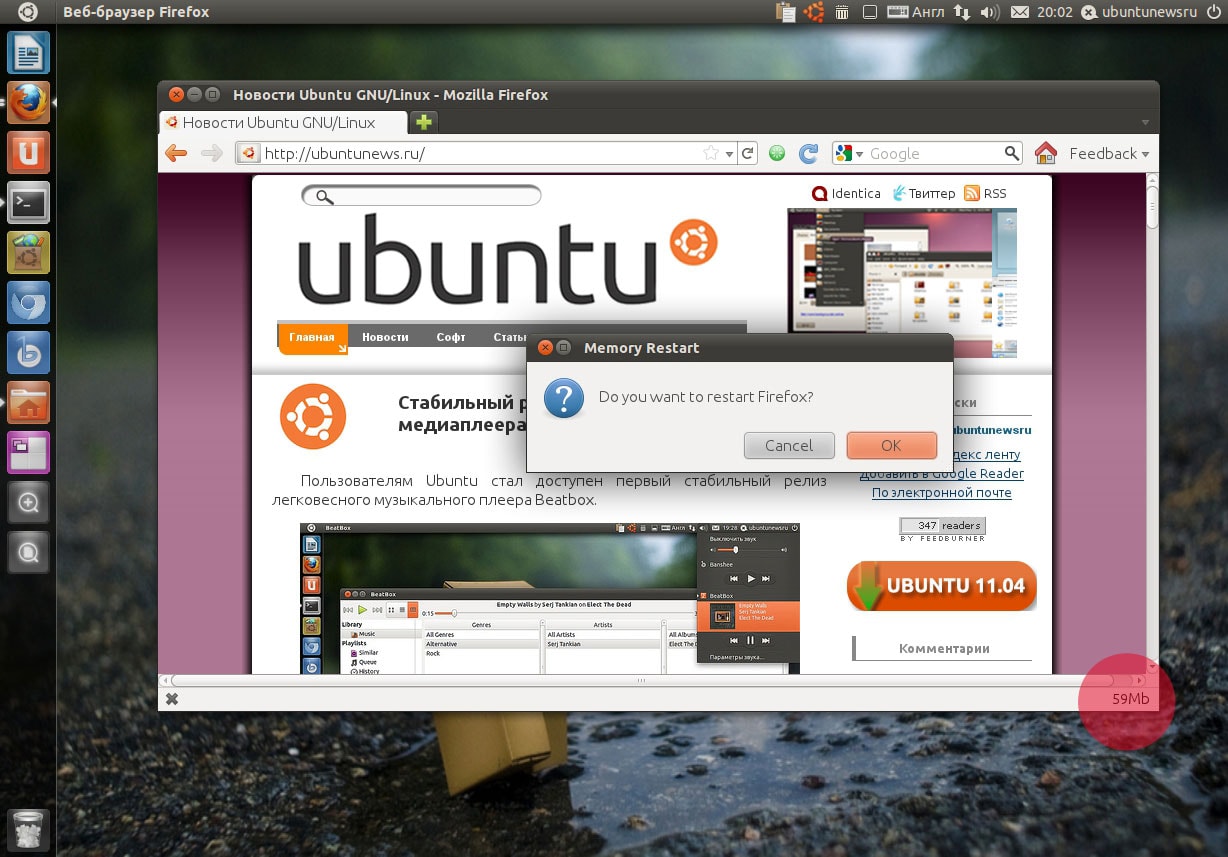Open a new tab with the green plus

tap(424, 122)
